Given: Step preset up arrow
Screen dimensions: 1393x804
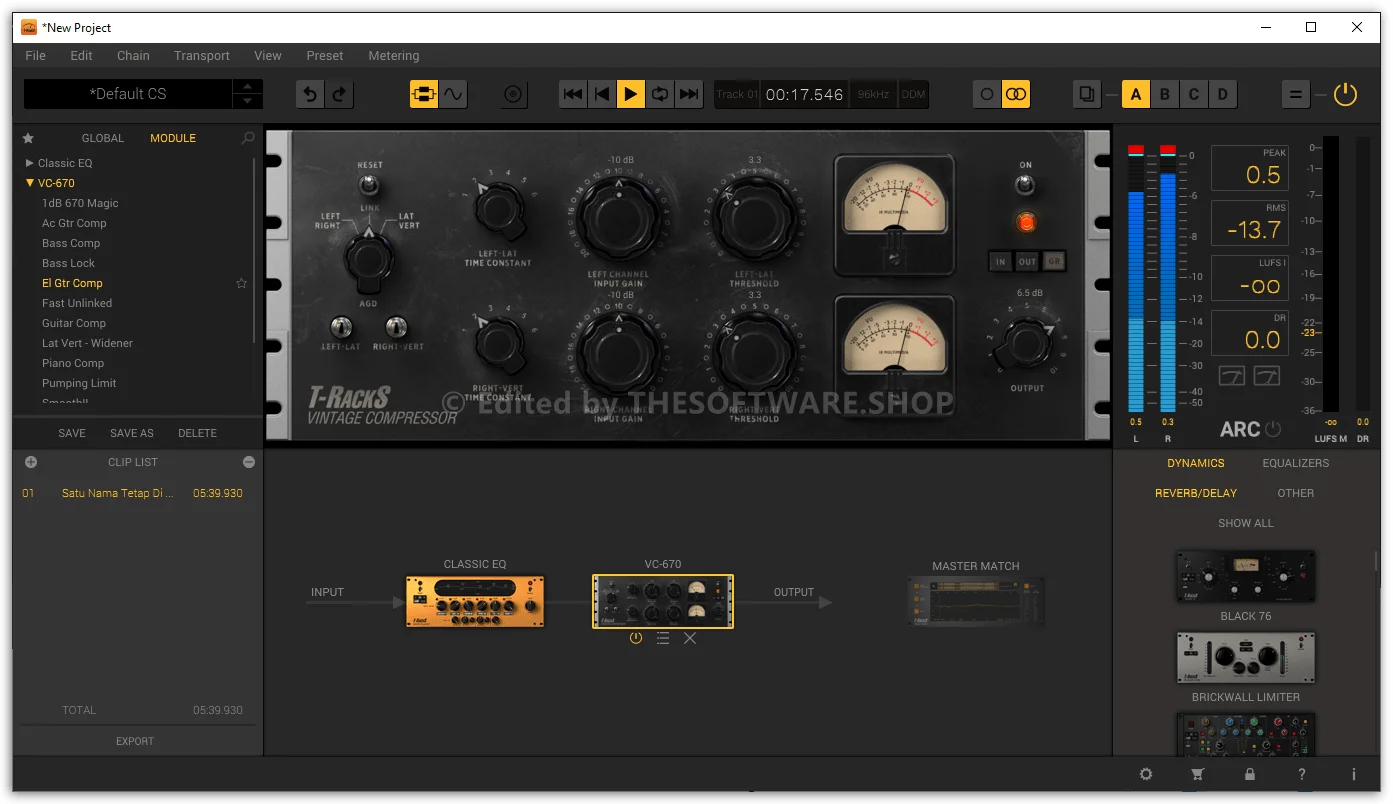Looking at the screenshot, I should point(248,87).
